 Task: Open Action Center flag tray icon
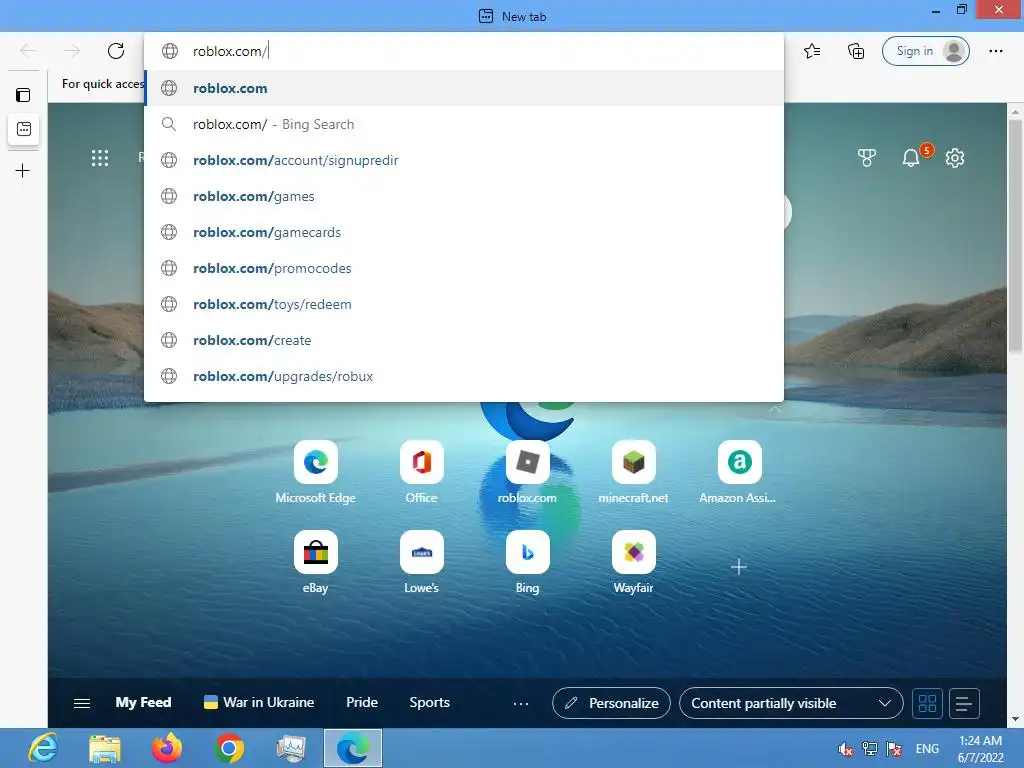894,749
